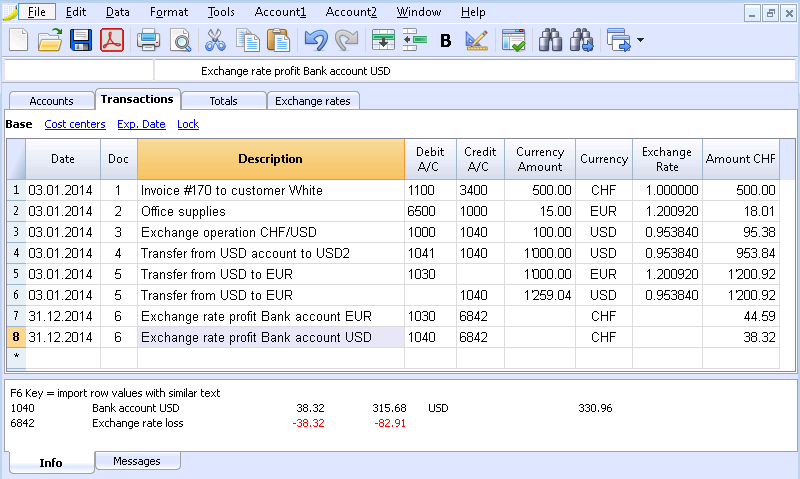Viewport: 800px width, 479px height.
Task: Click the Date column header
Action: 63,159
